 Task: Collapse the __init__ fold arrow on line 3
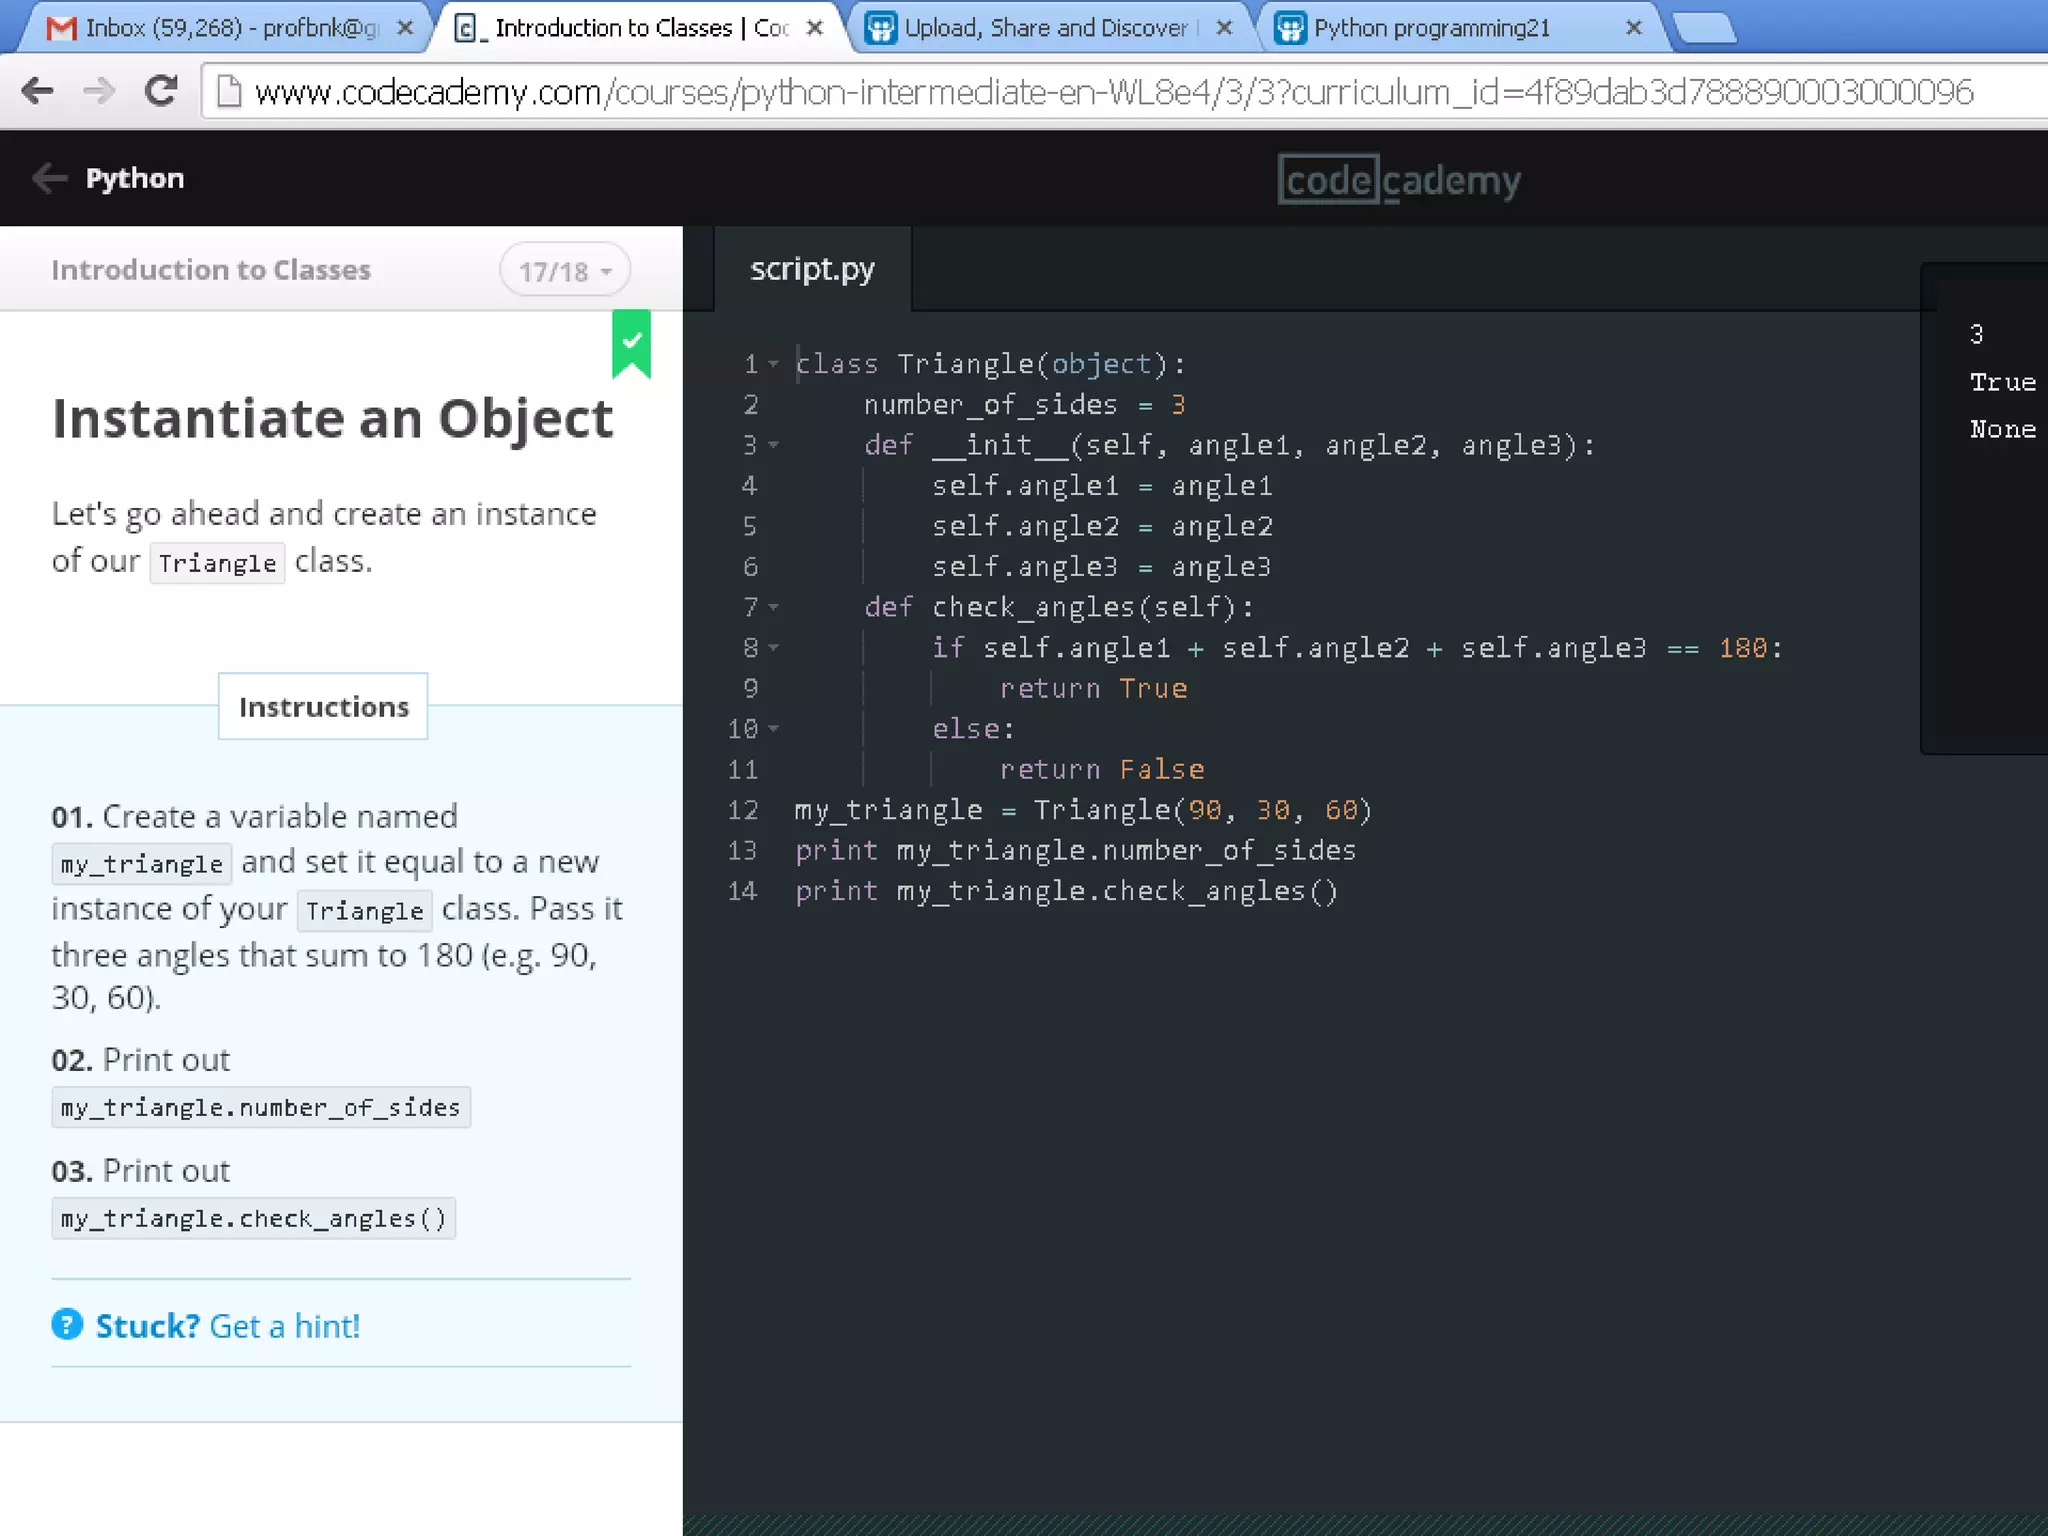[773, 445]
